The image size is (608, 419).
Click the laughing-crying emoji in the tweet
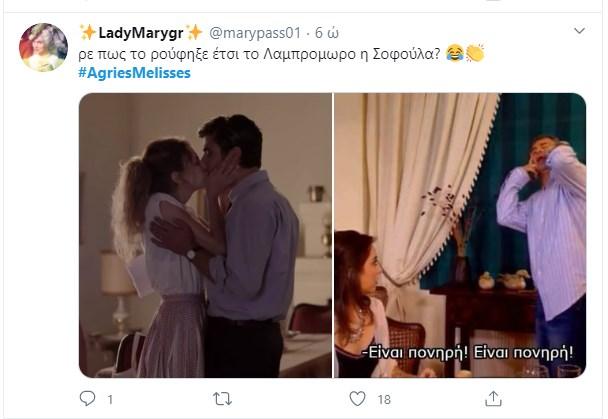click(455, 53)
